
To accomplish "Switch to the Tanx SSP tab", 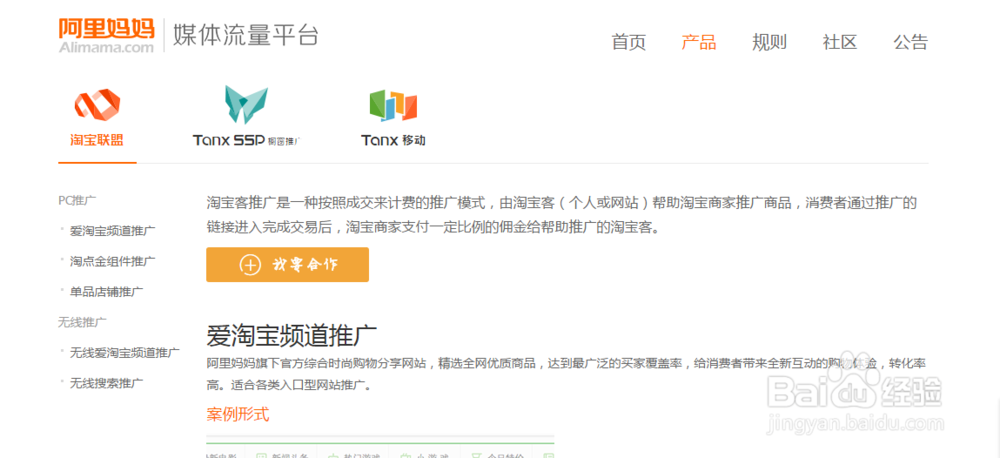I will click(x=246, y=140).
